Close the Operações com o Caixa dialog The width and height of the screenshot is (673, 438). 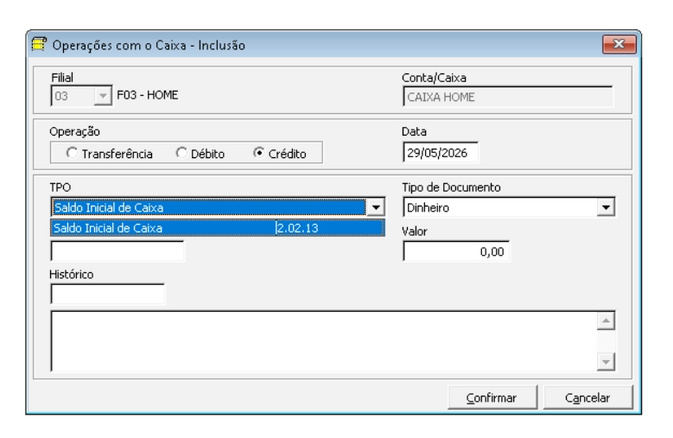coord(619,44)
